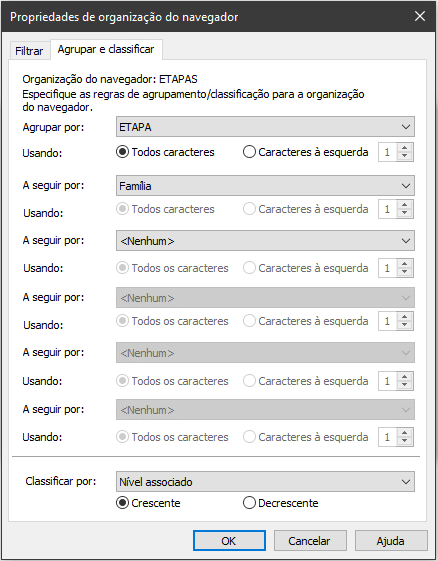Select Todos os caracteres under first Nenhum row
438x561 pixels.
(172, 268)
